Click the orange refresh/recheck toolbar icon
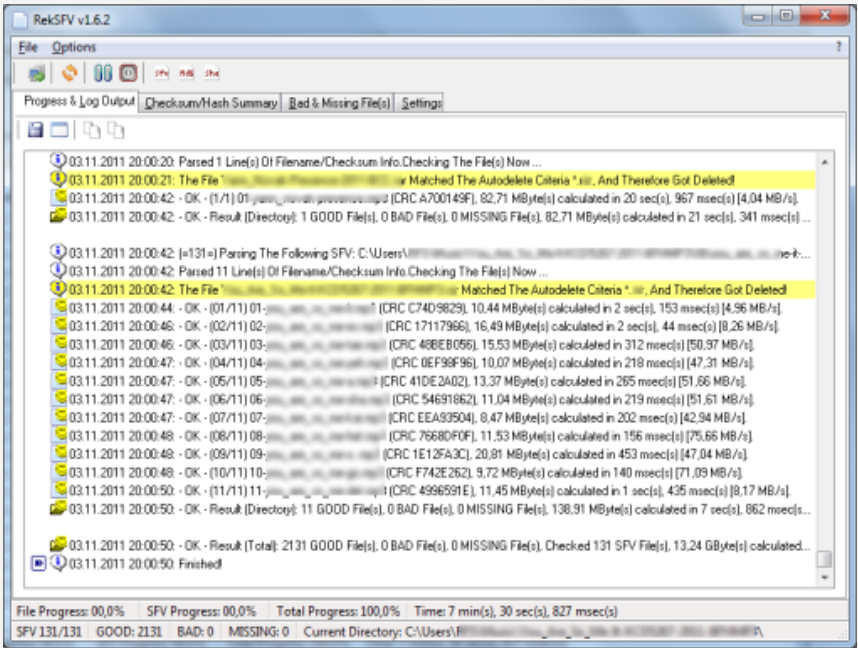The image size is (858, 648). click(x=69, y=73)
